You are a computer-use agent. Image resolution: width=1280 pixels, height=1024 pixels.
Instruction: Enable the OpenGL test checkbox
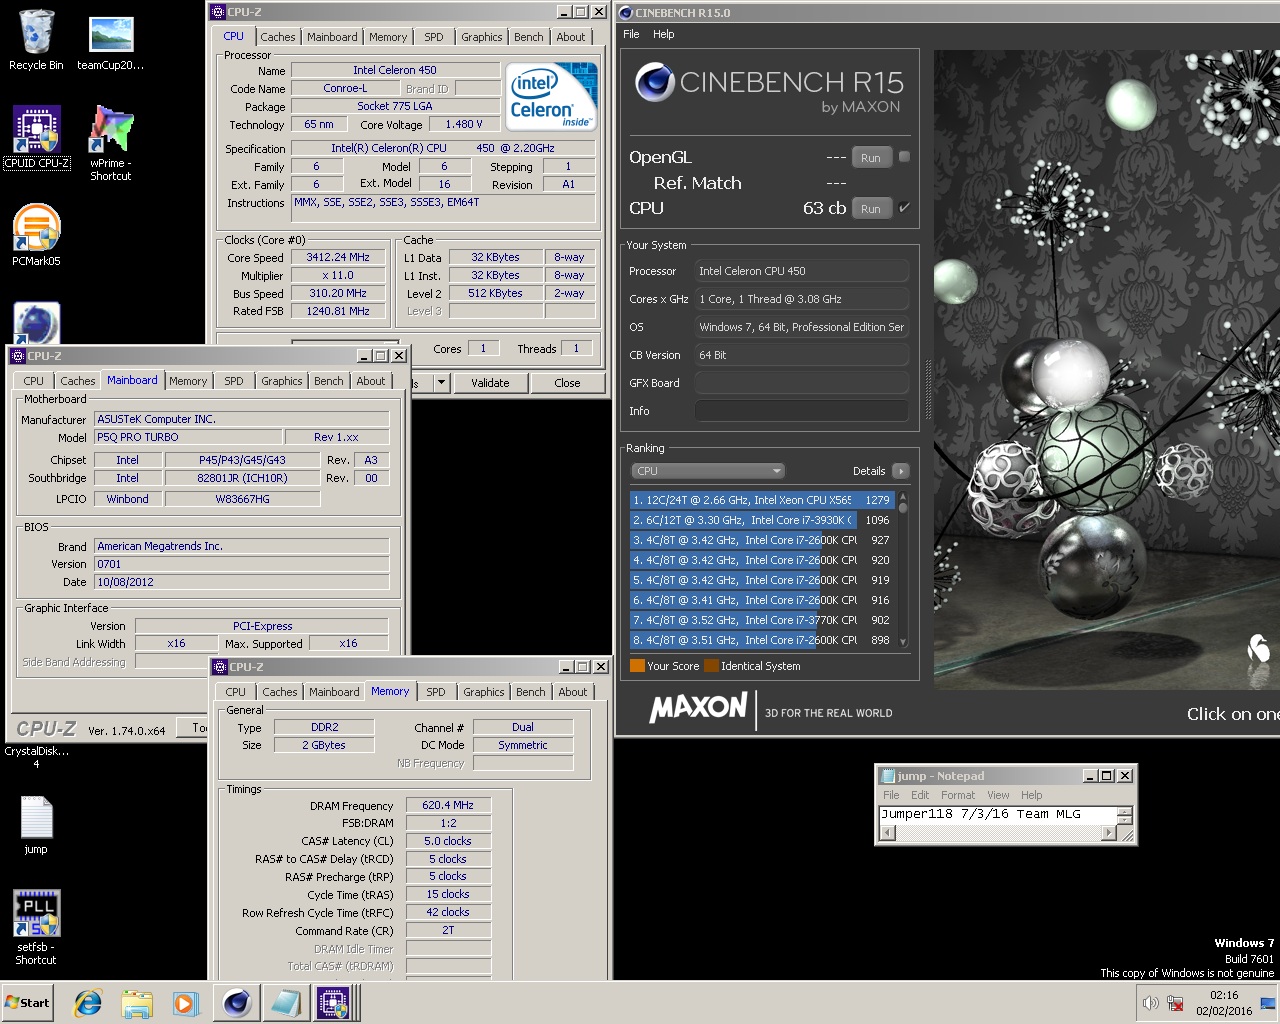point(904,156)
